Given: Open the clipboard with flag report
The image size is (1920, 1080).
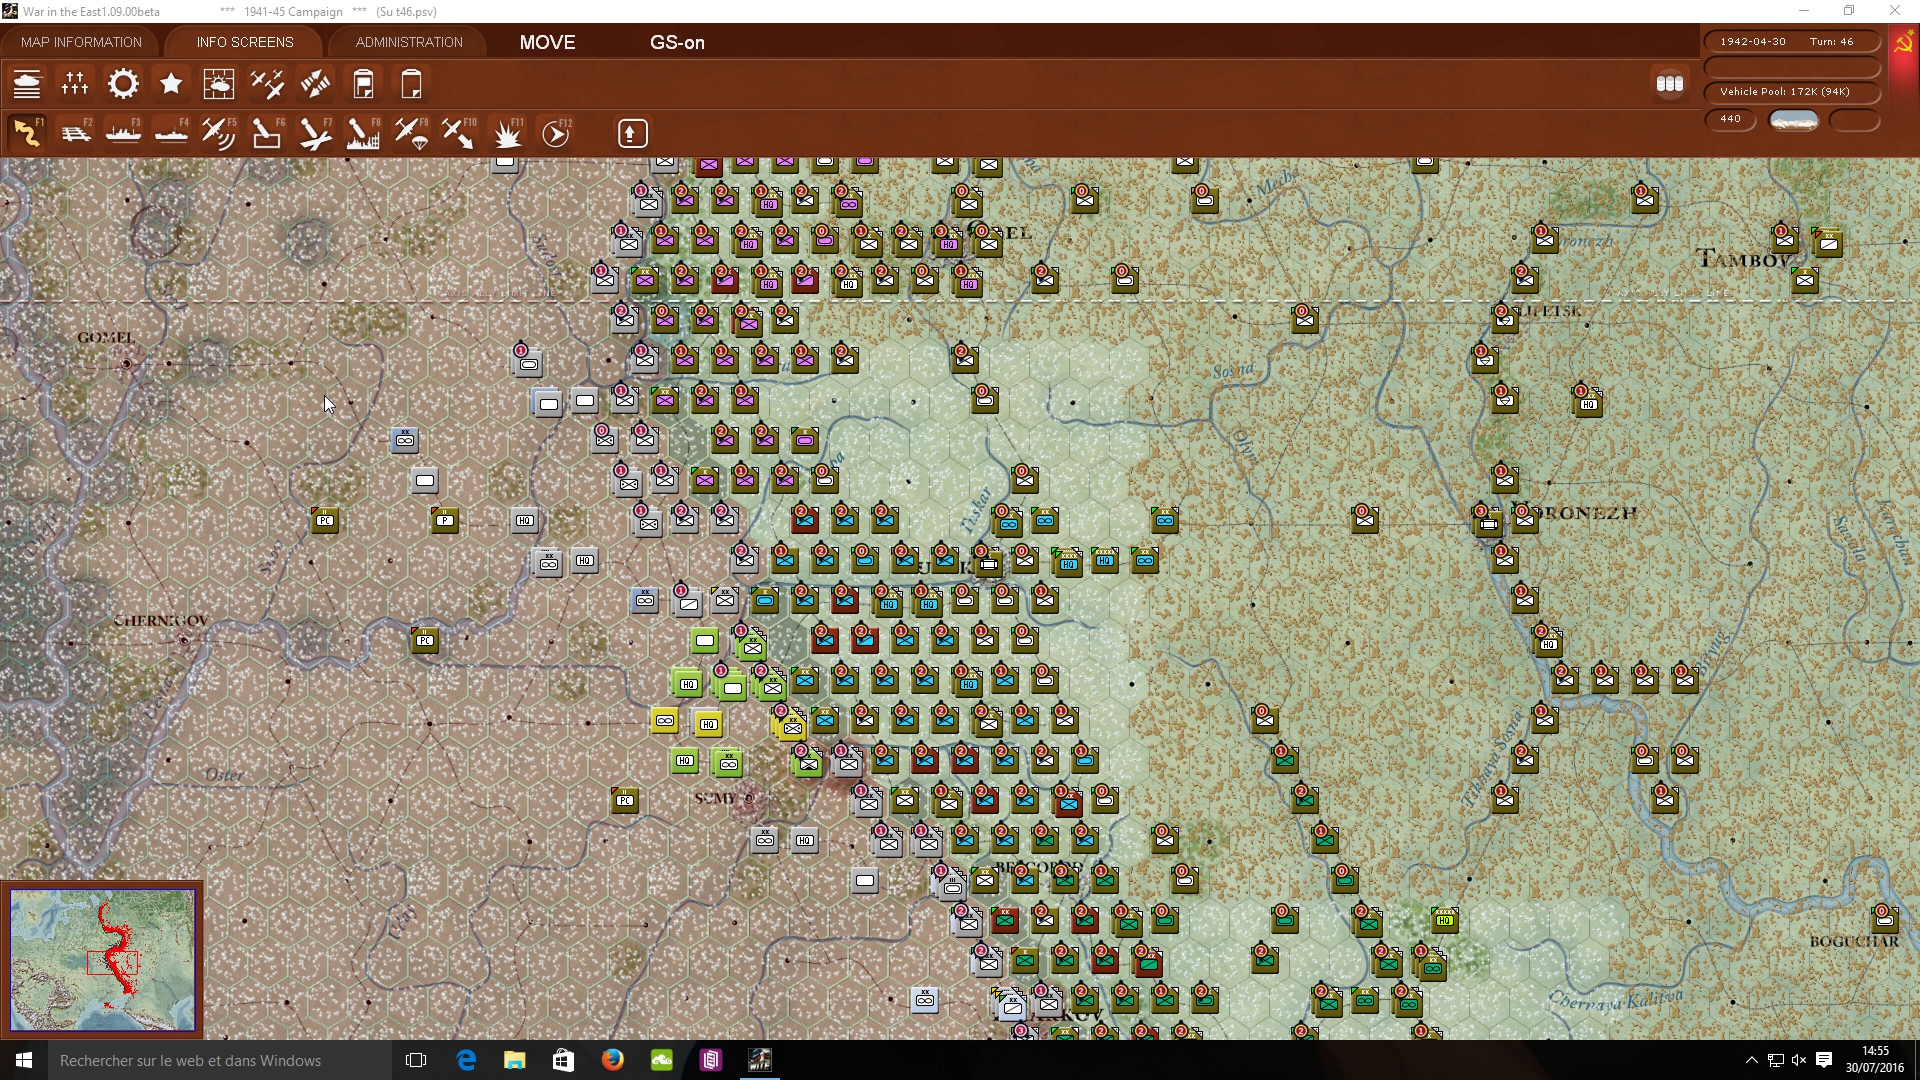Looking at the screenshot, I should click(363, 84).
